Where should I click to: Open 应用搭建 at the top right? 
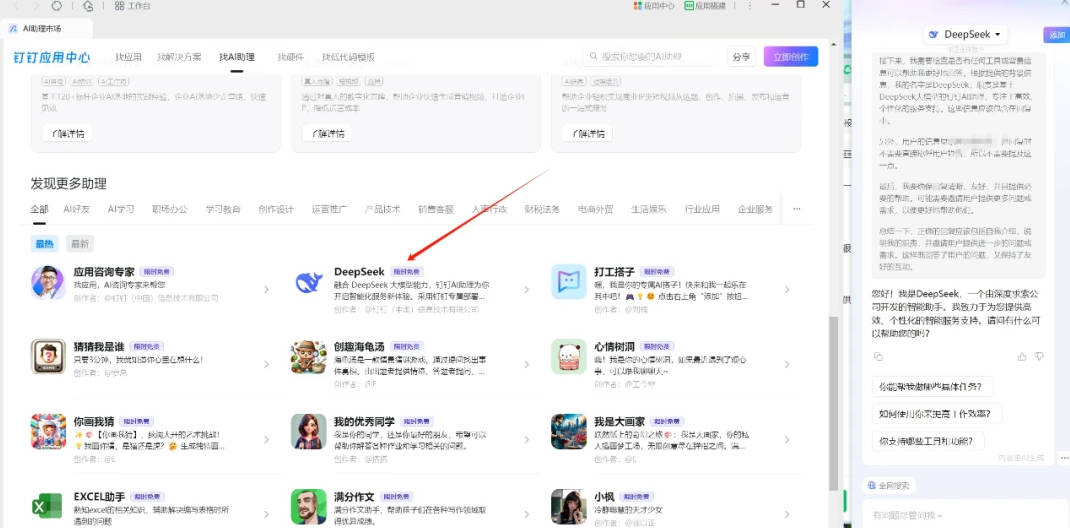(x=706, y=5)
